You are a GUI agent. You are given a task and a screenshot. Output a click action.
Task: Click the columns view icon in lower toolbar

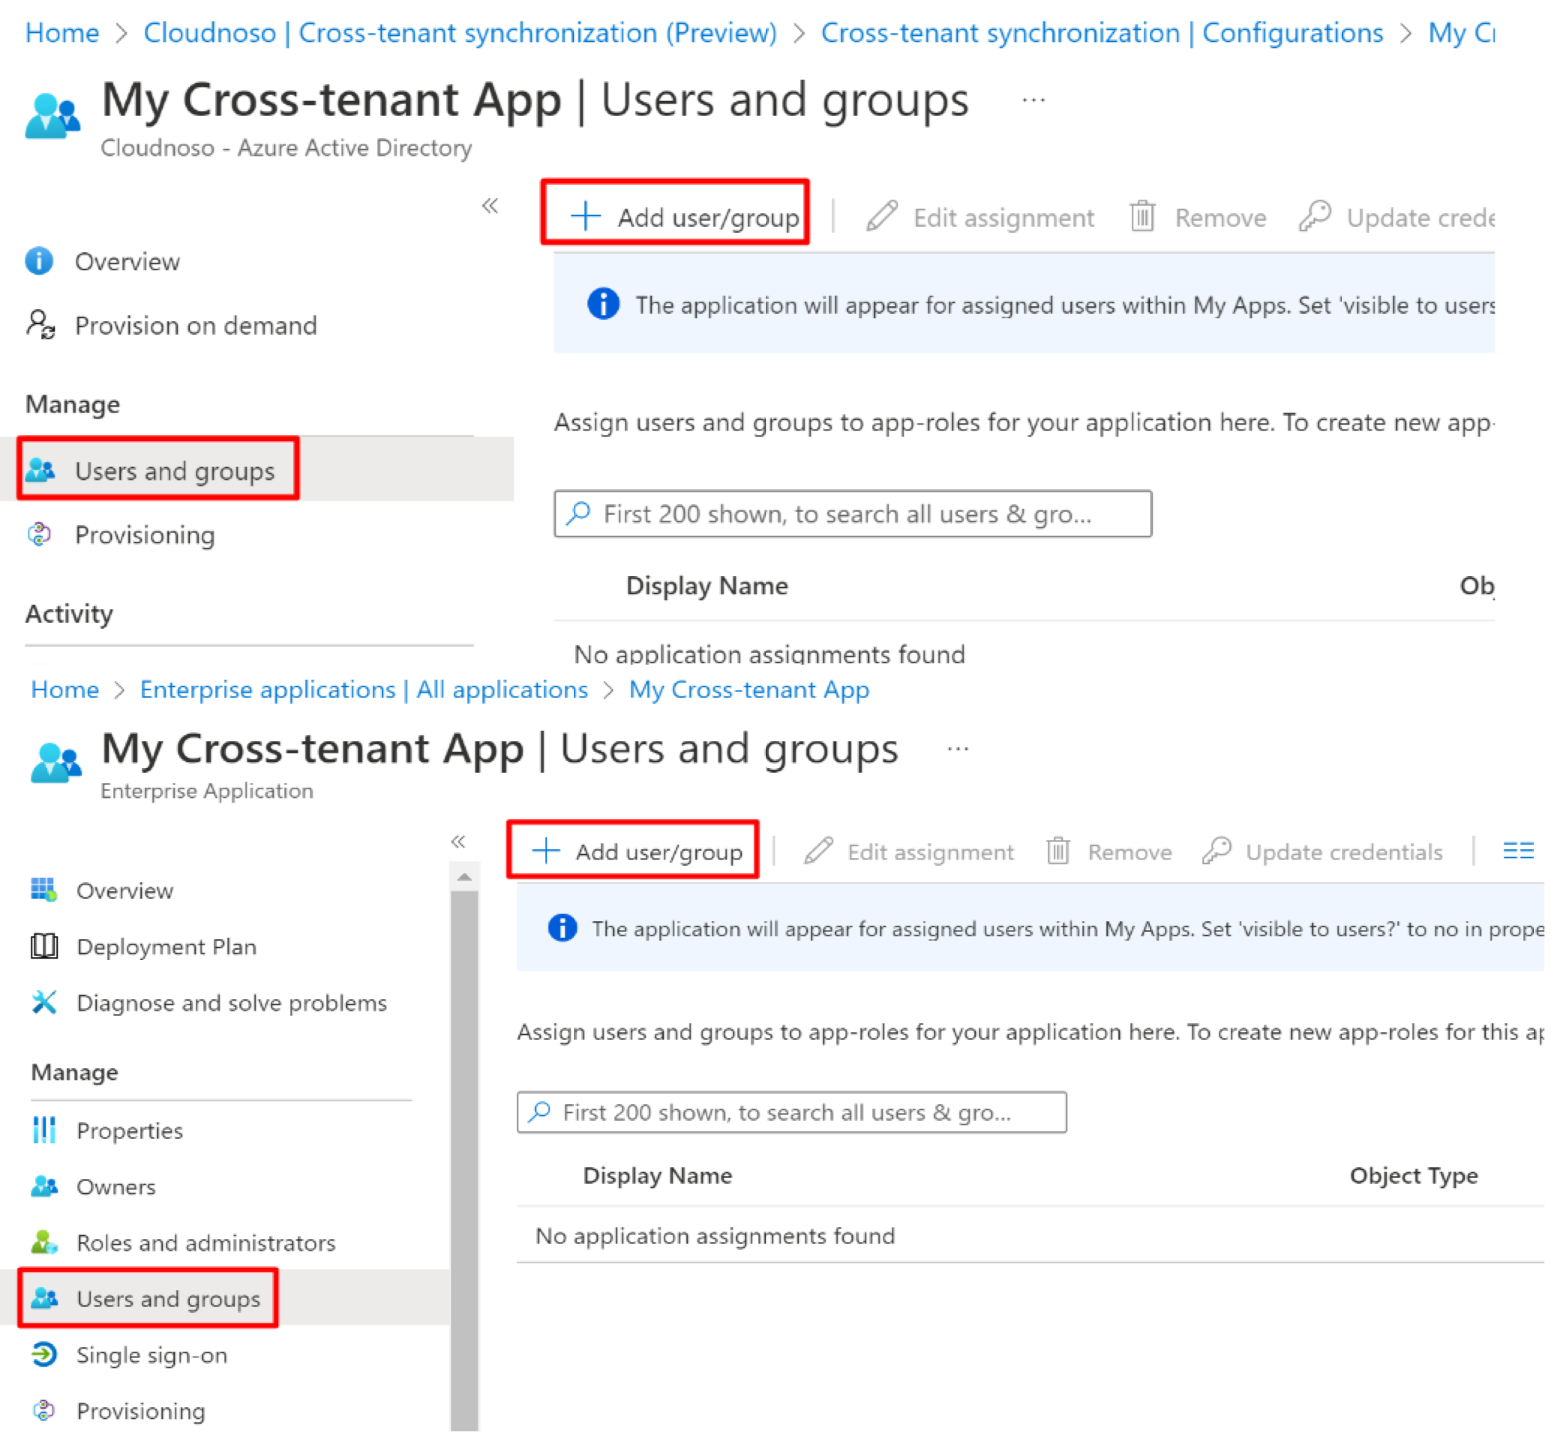(x=1517, y=851)
